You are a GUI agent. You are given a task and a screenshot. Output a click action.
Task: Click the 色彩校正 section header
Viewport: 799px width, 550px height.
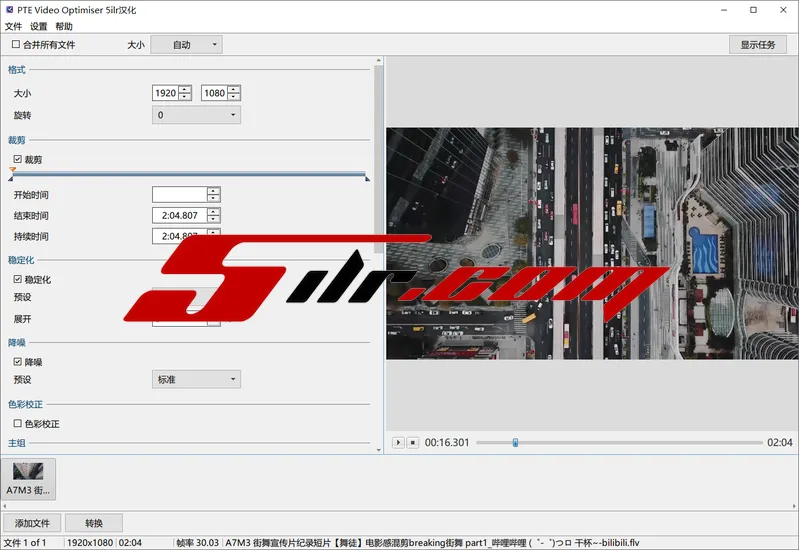click(x=25, y=404)
